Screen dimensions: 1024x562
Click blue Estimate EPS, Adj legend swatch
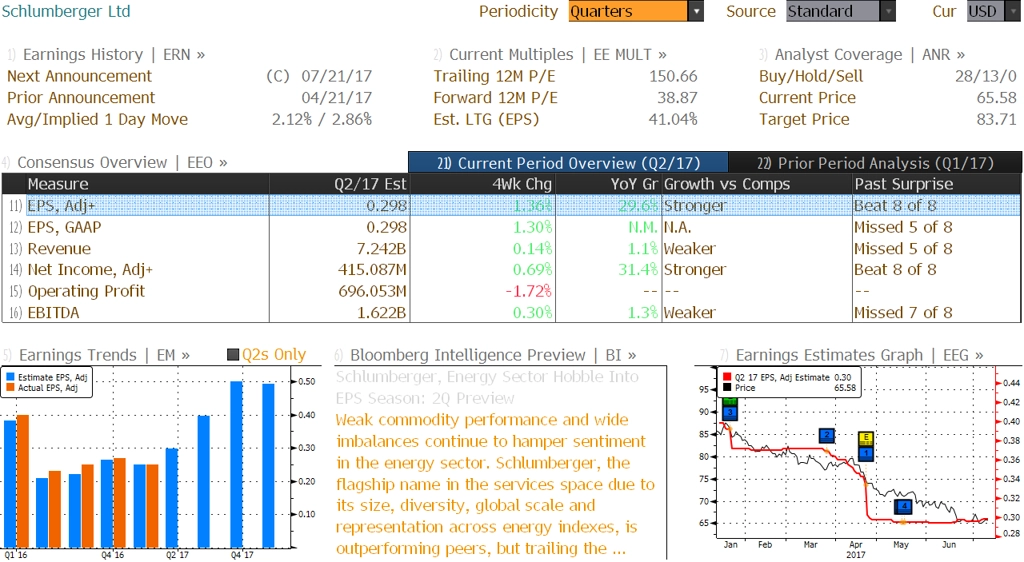click(x=10, y=377)
